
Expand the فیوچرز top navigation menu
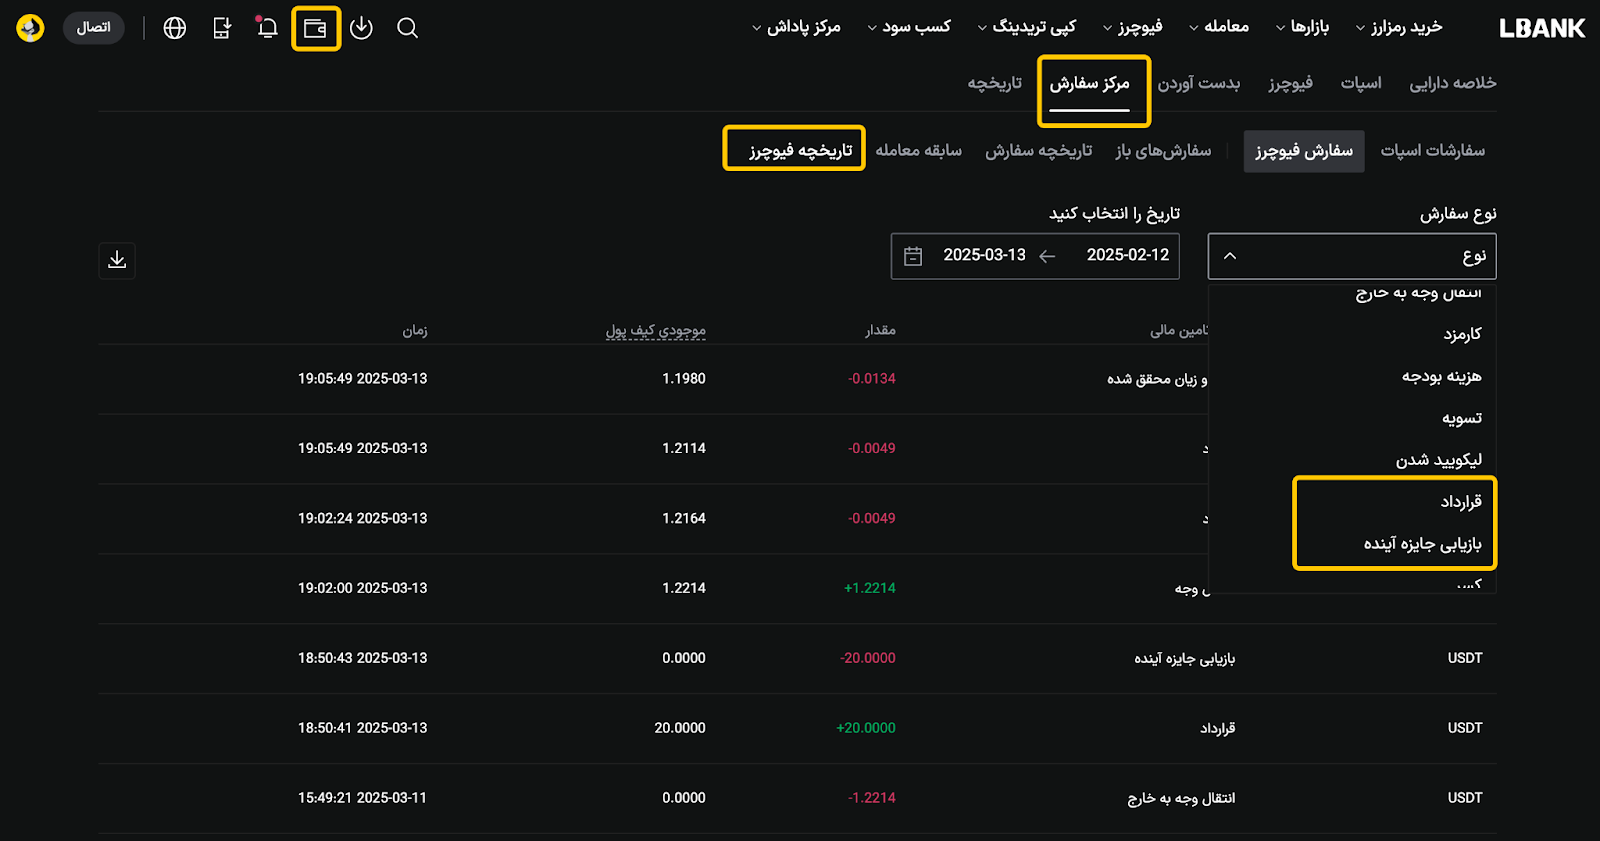click(x=1133, y=27)
